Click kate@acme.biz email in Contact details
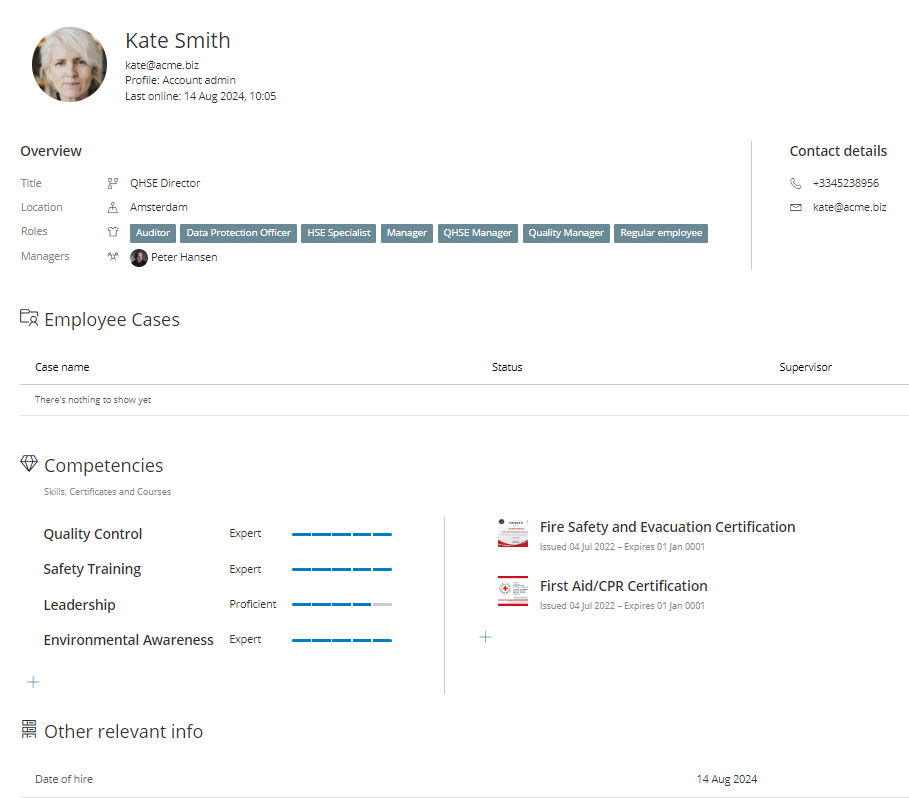The height and width of the screenshot is (798, 909). point(849,207)
